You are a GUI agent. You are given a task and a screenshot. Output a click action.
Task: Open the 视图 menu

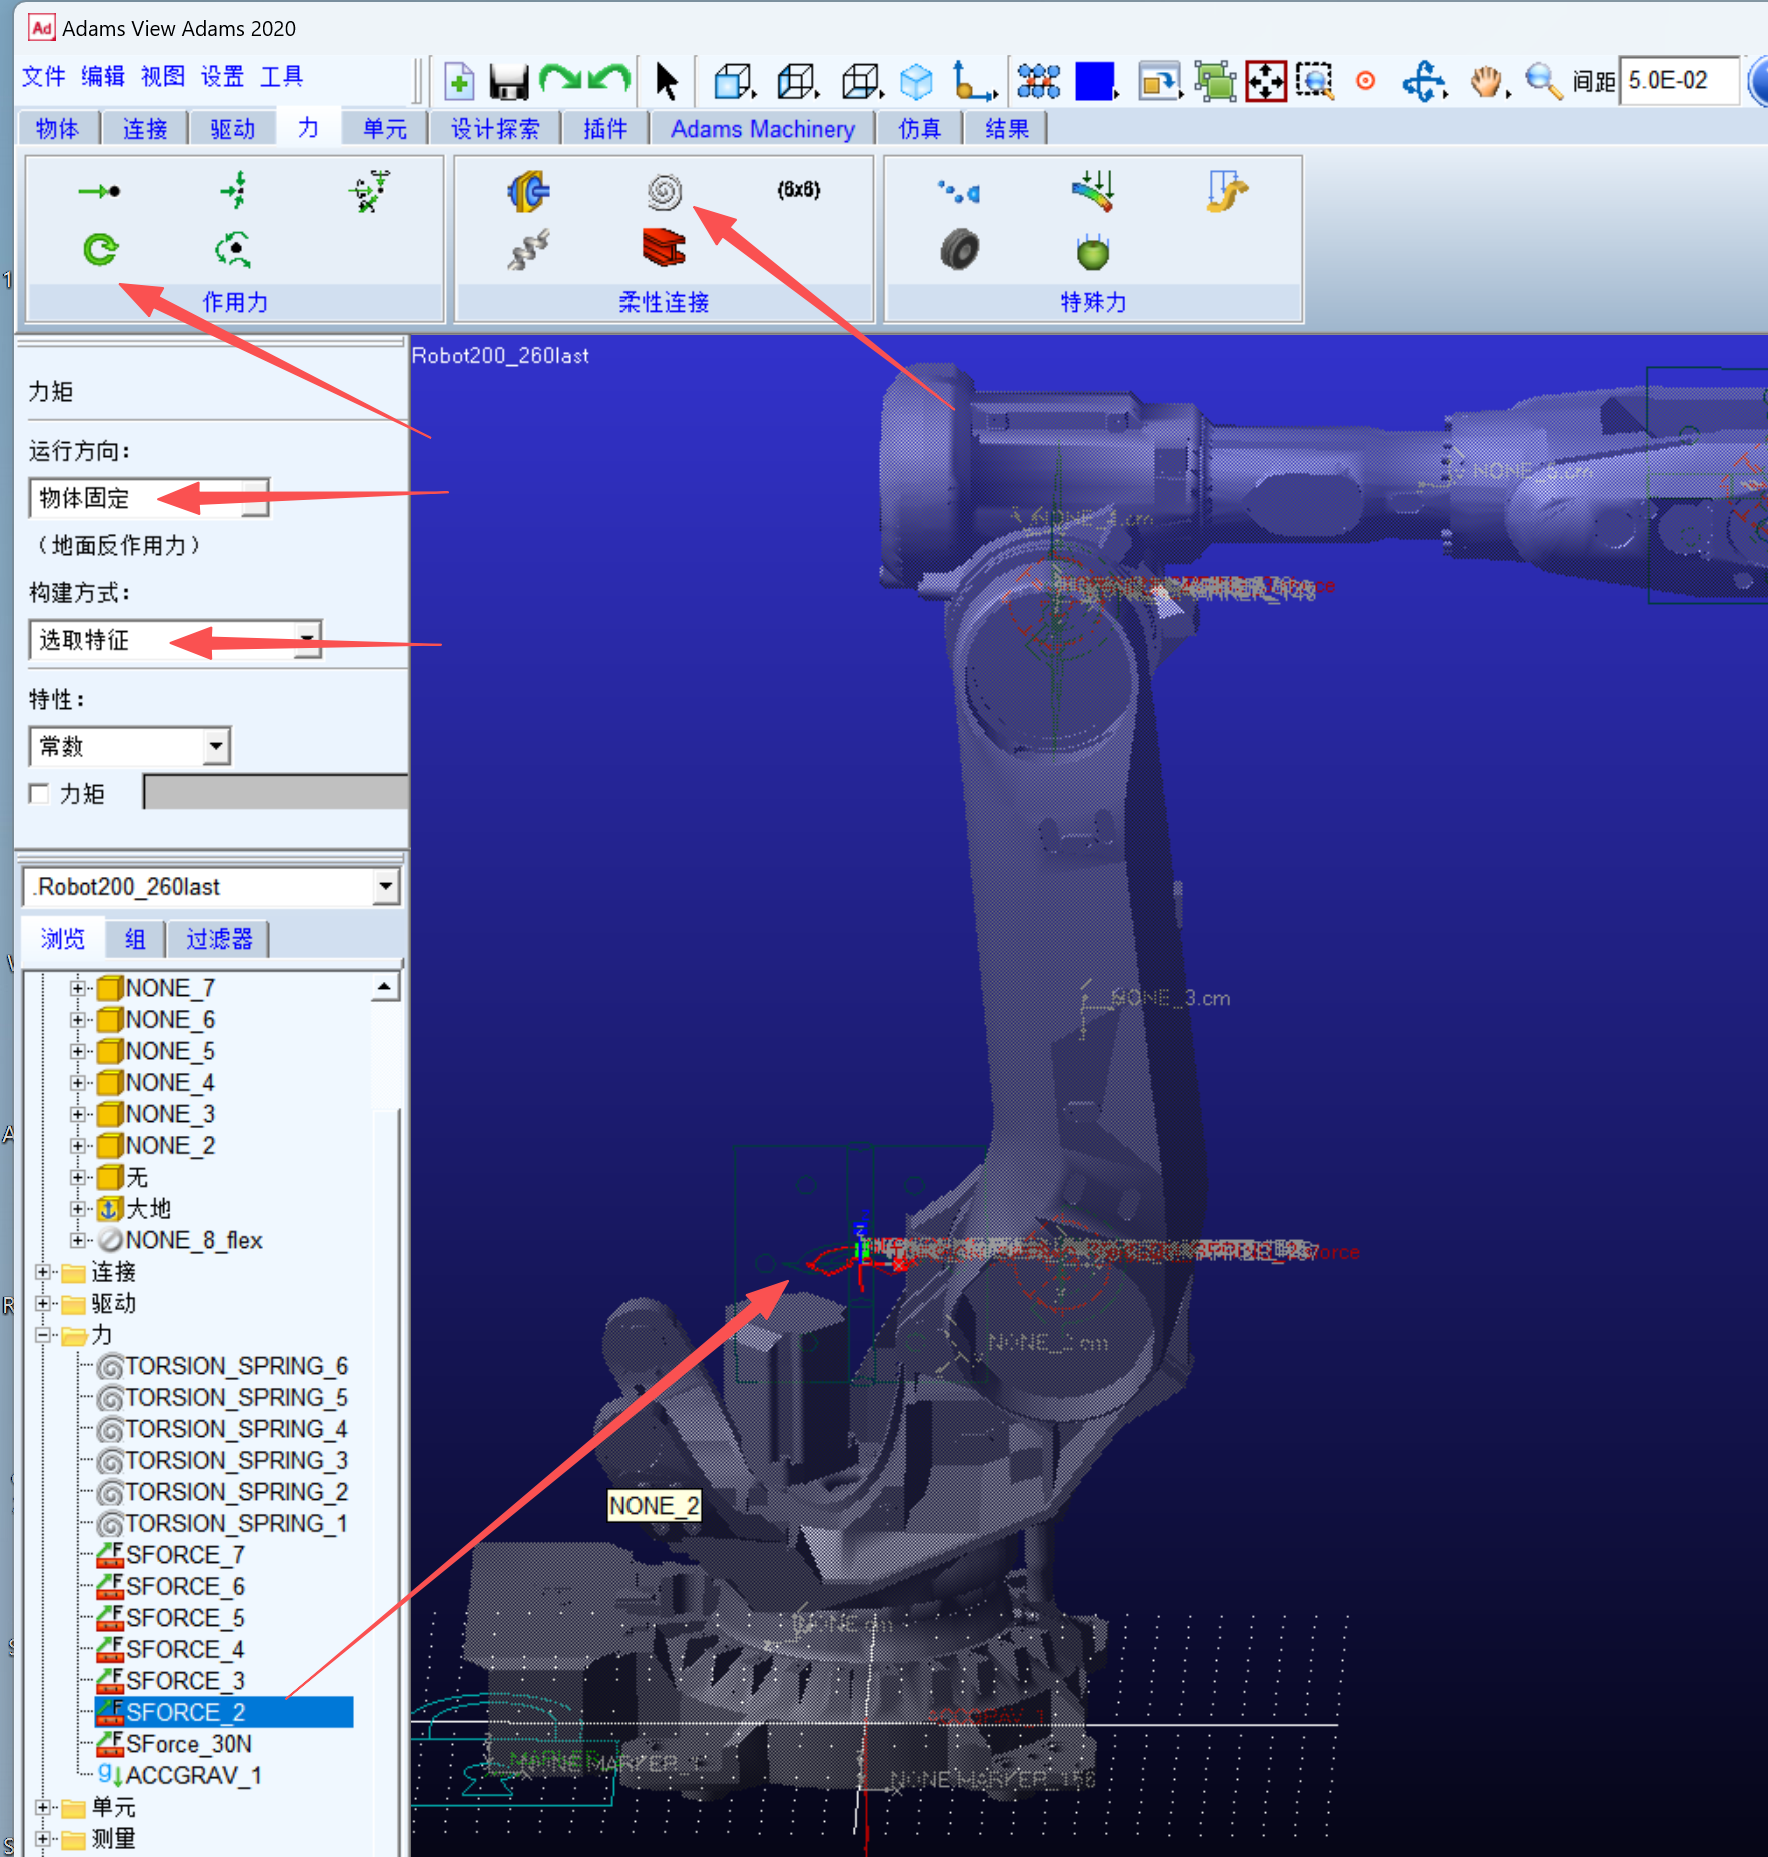pyautogui.click(x=162, y=77)
